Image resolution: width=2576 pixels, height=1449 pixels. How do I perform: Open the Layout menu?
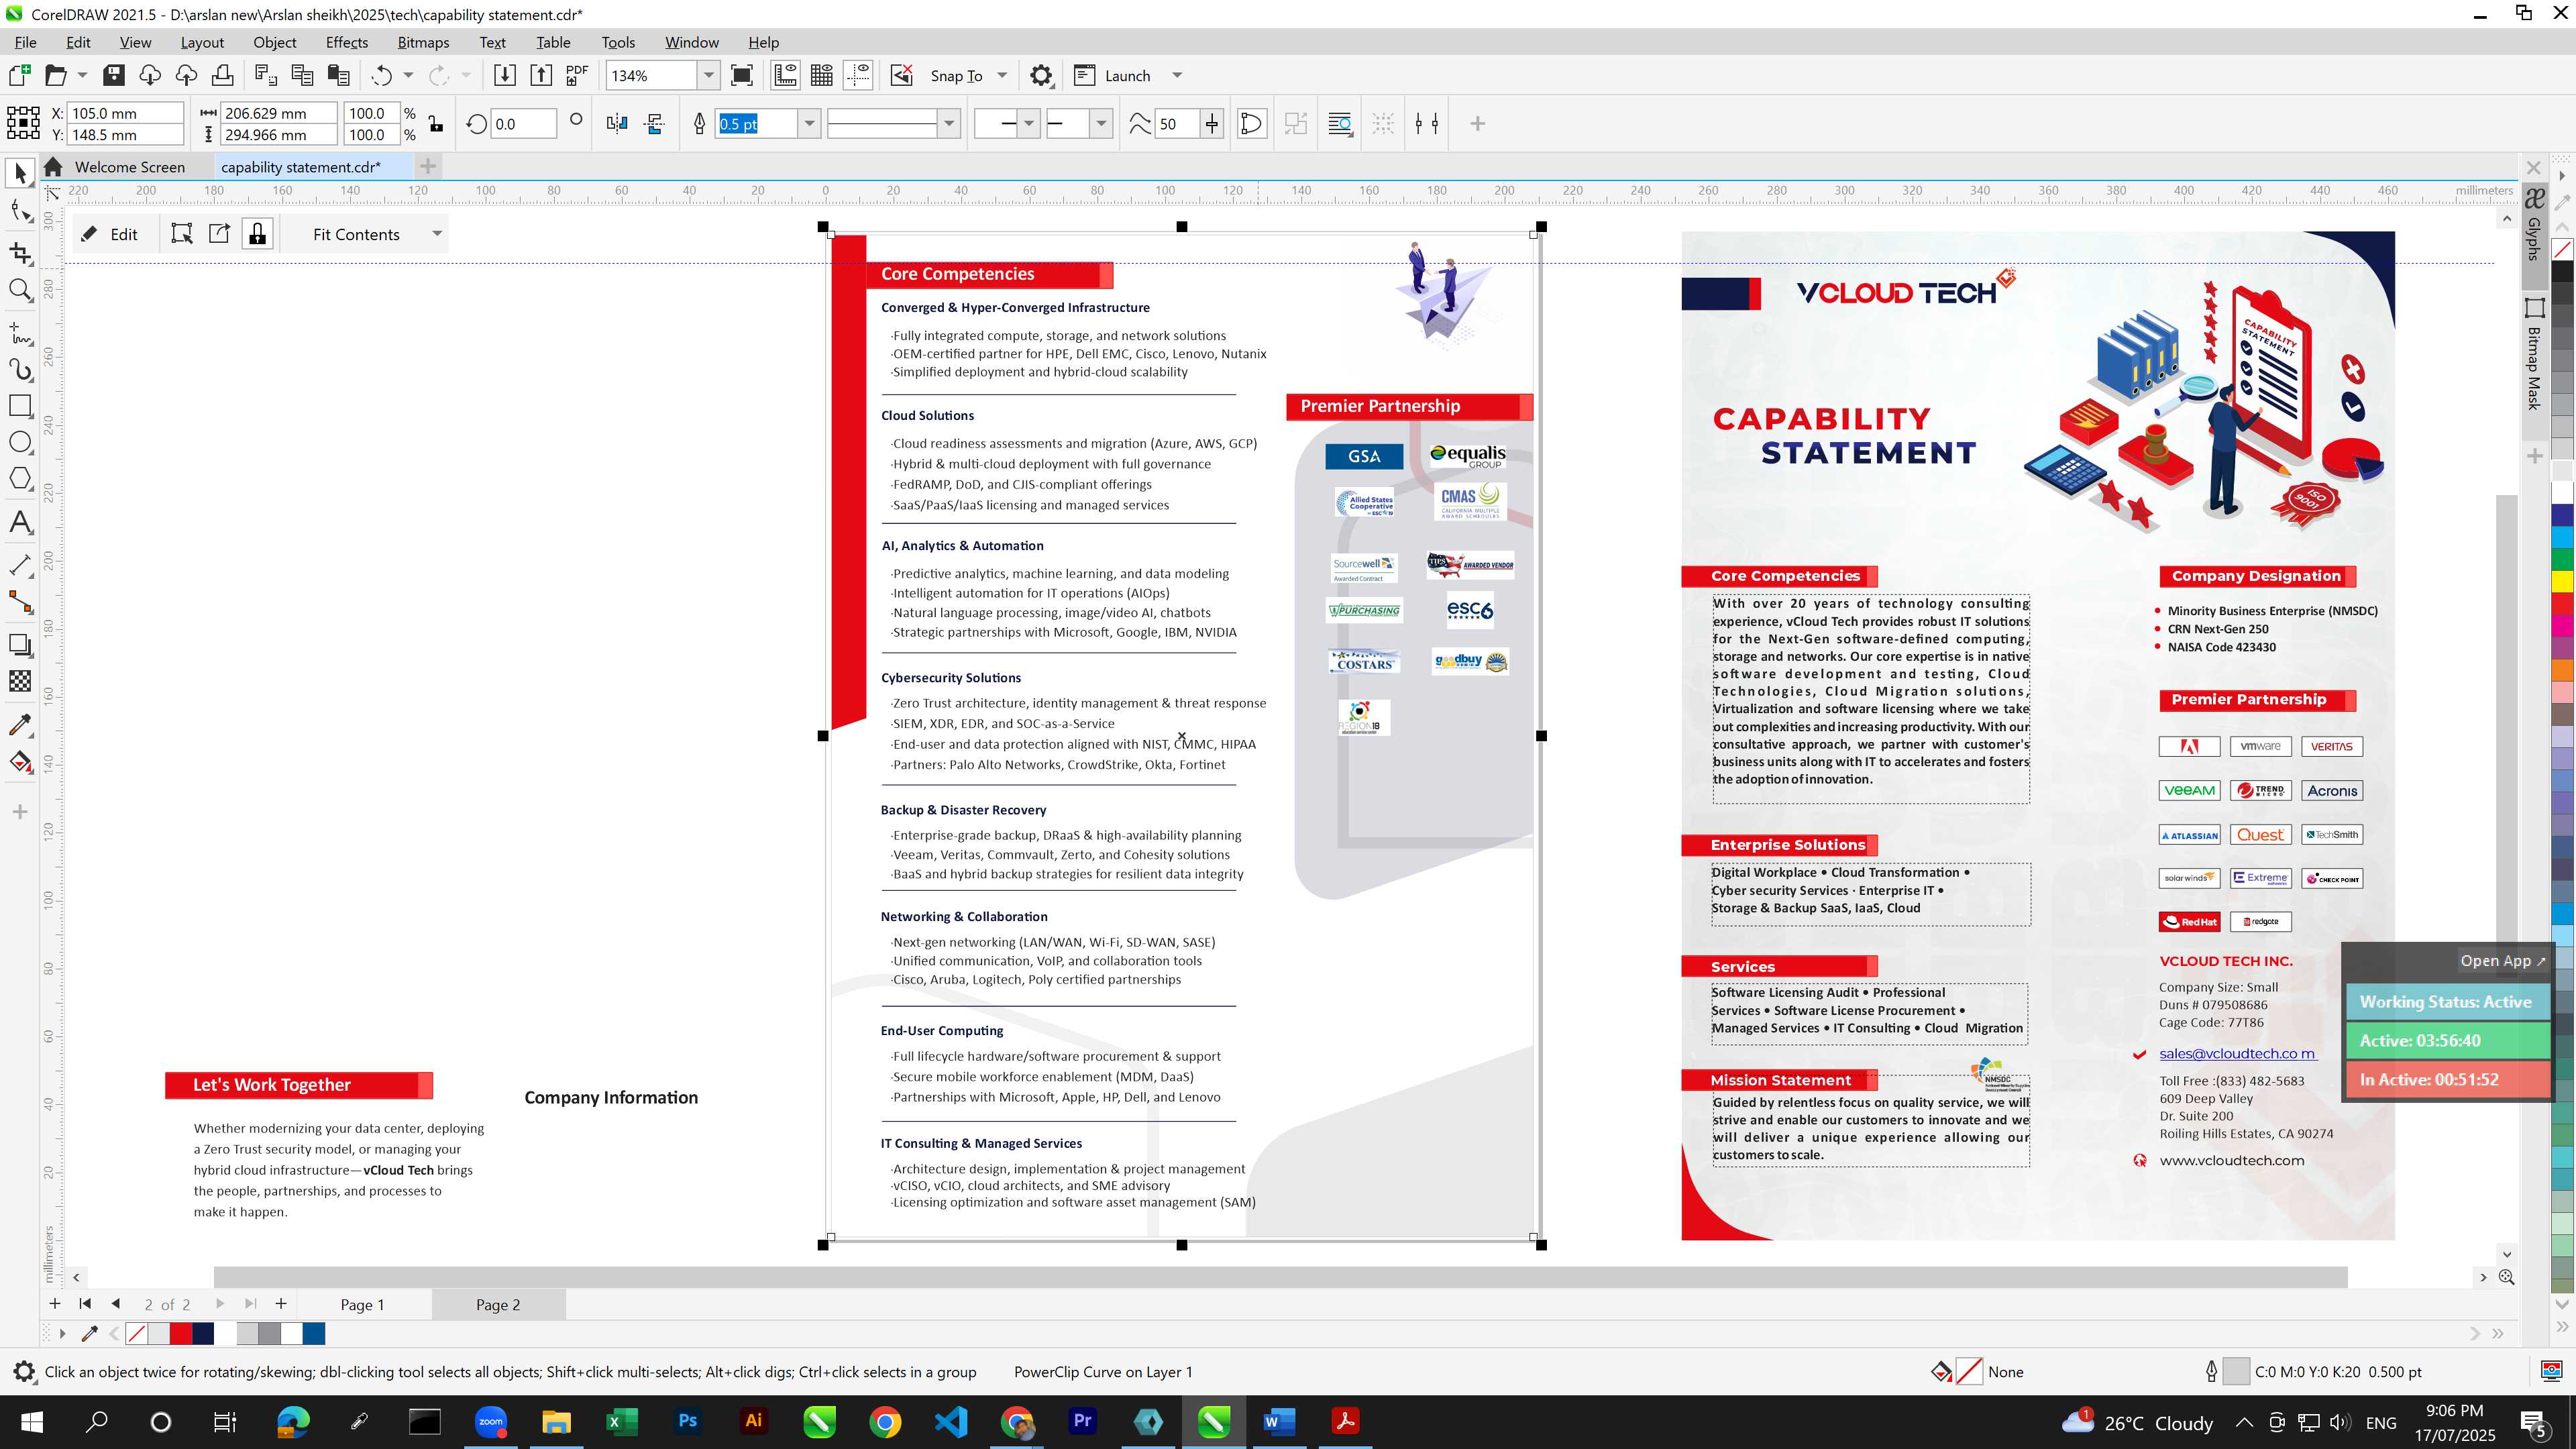202,42
